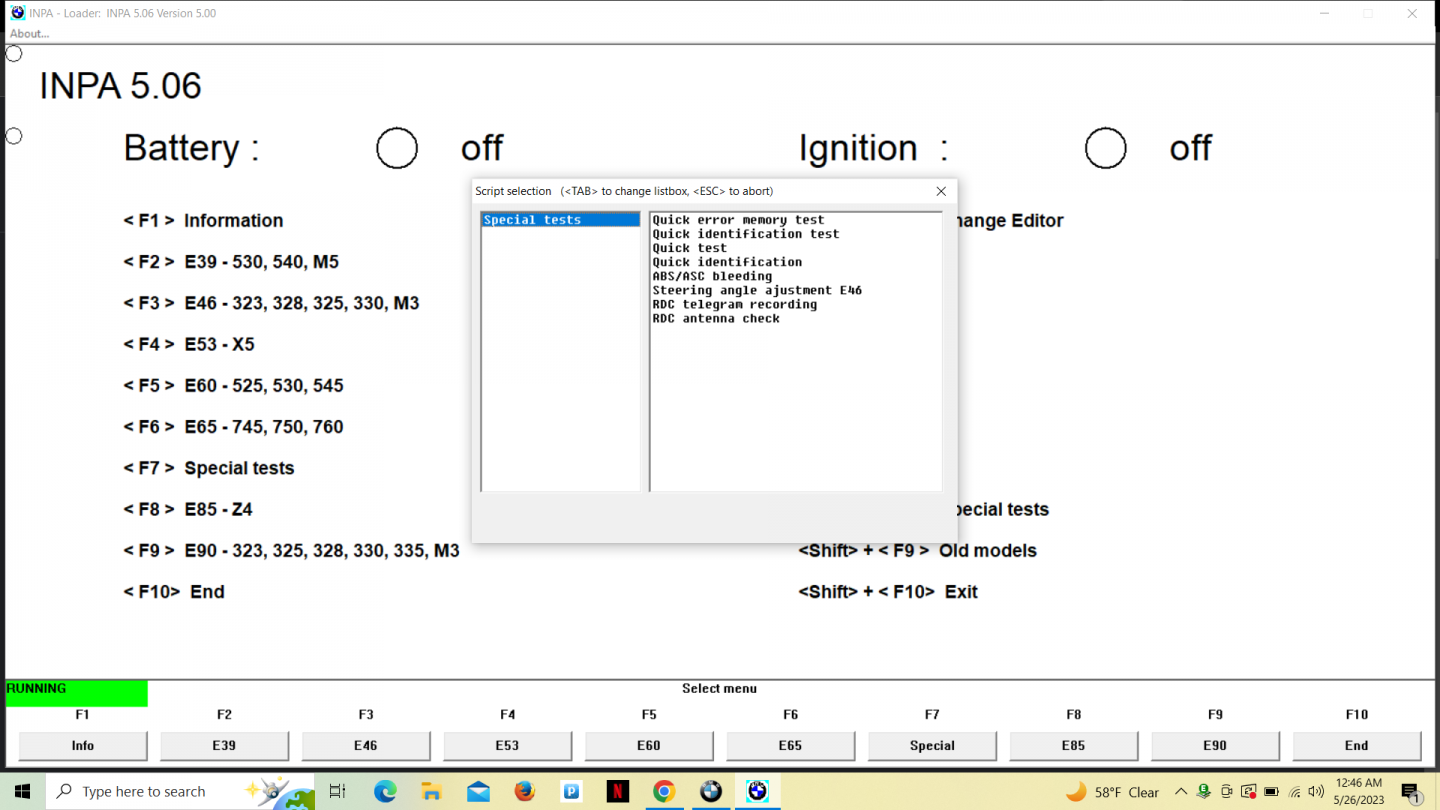Open File Explorer from the taskbar
The height and width of the screenshot is (810, 1440).
click(x=432, y=791)
